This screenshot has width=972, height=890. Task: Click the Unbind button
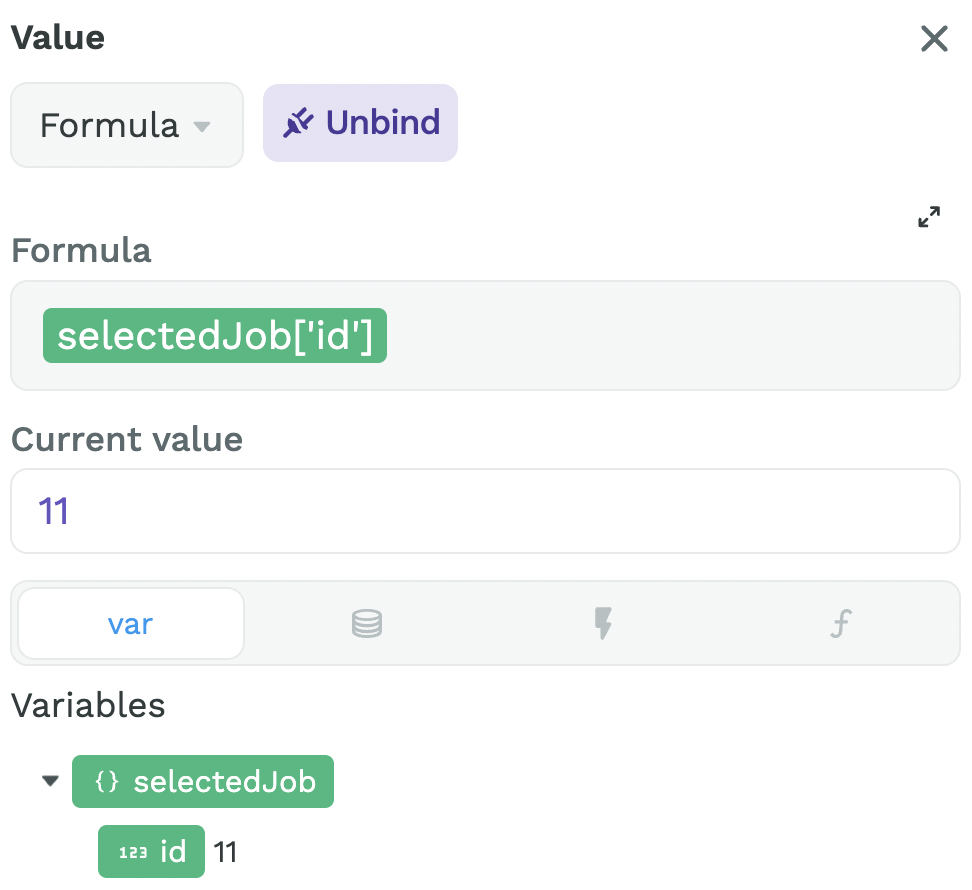360,123
